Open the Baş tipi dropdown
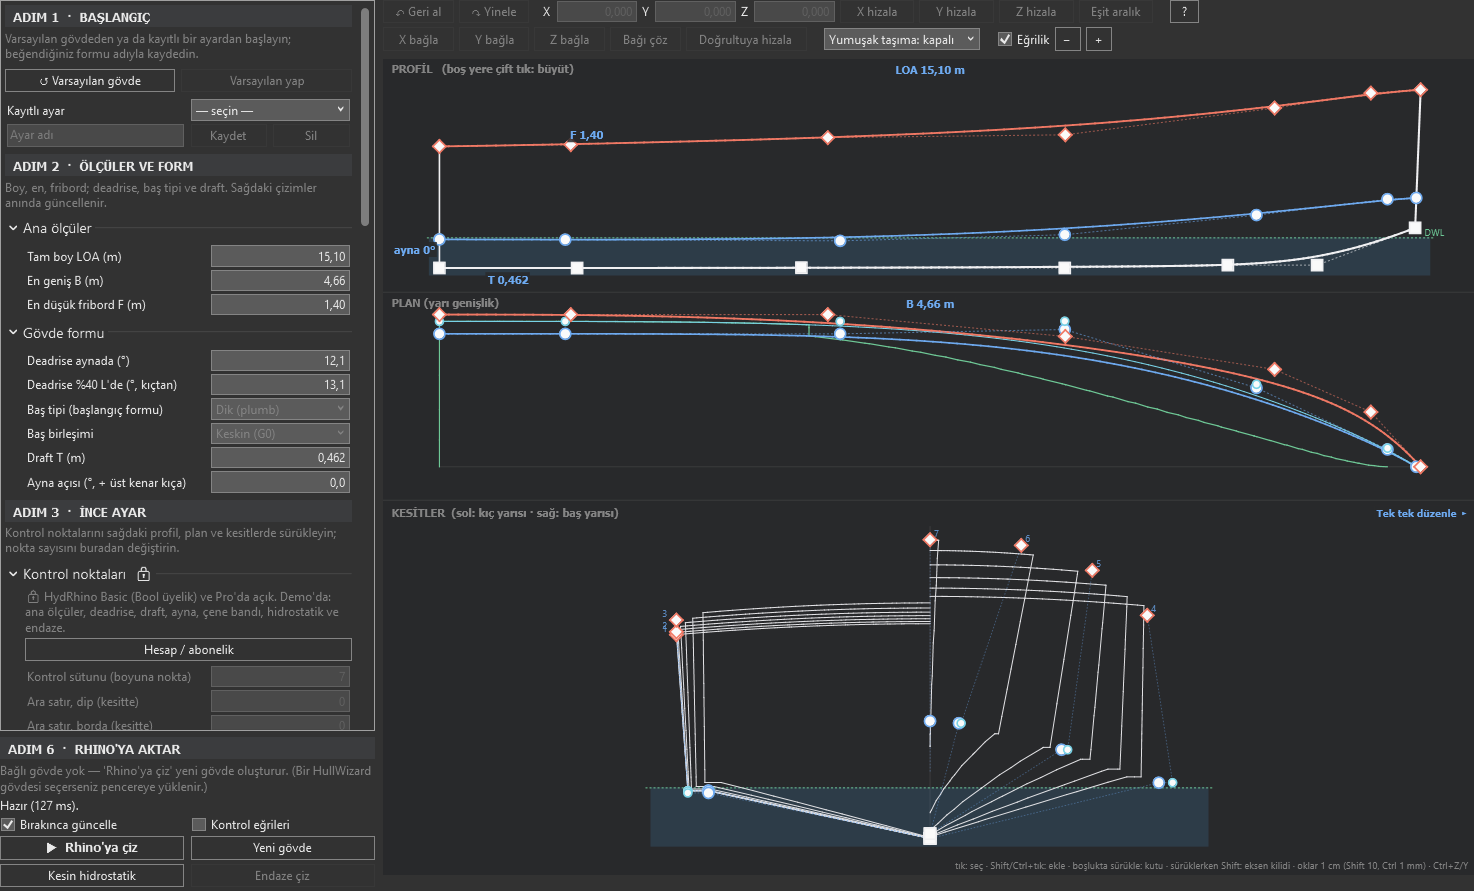This screenshot has height=891, width=1474. click(x=280, y=409)
